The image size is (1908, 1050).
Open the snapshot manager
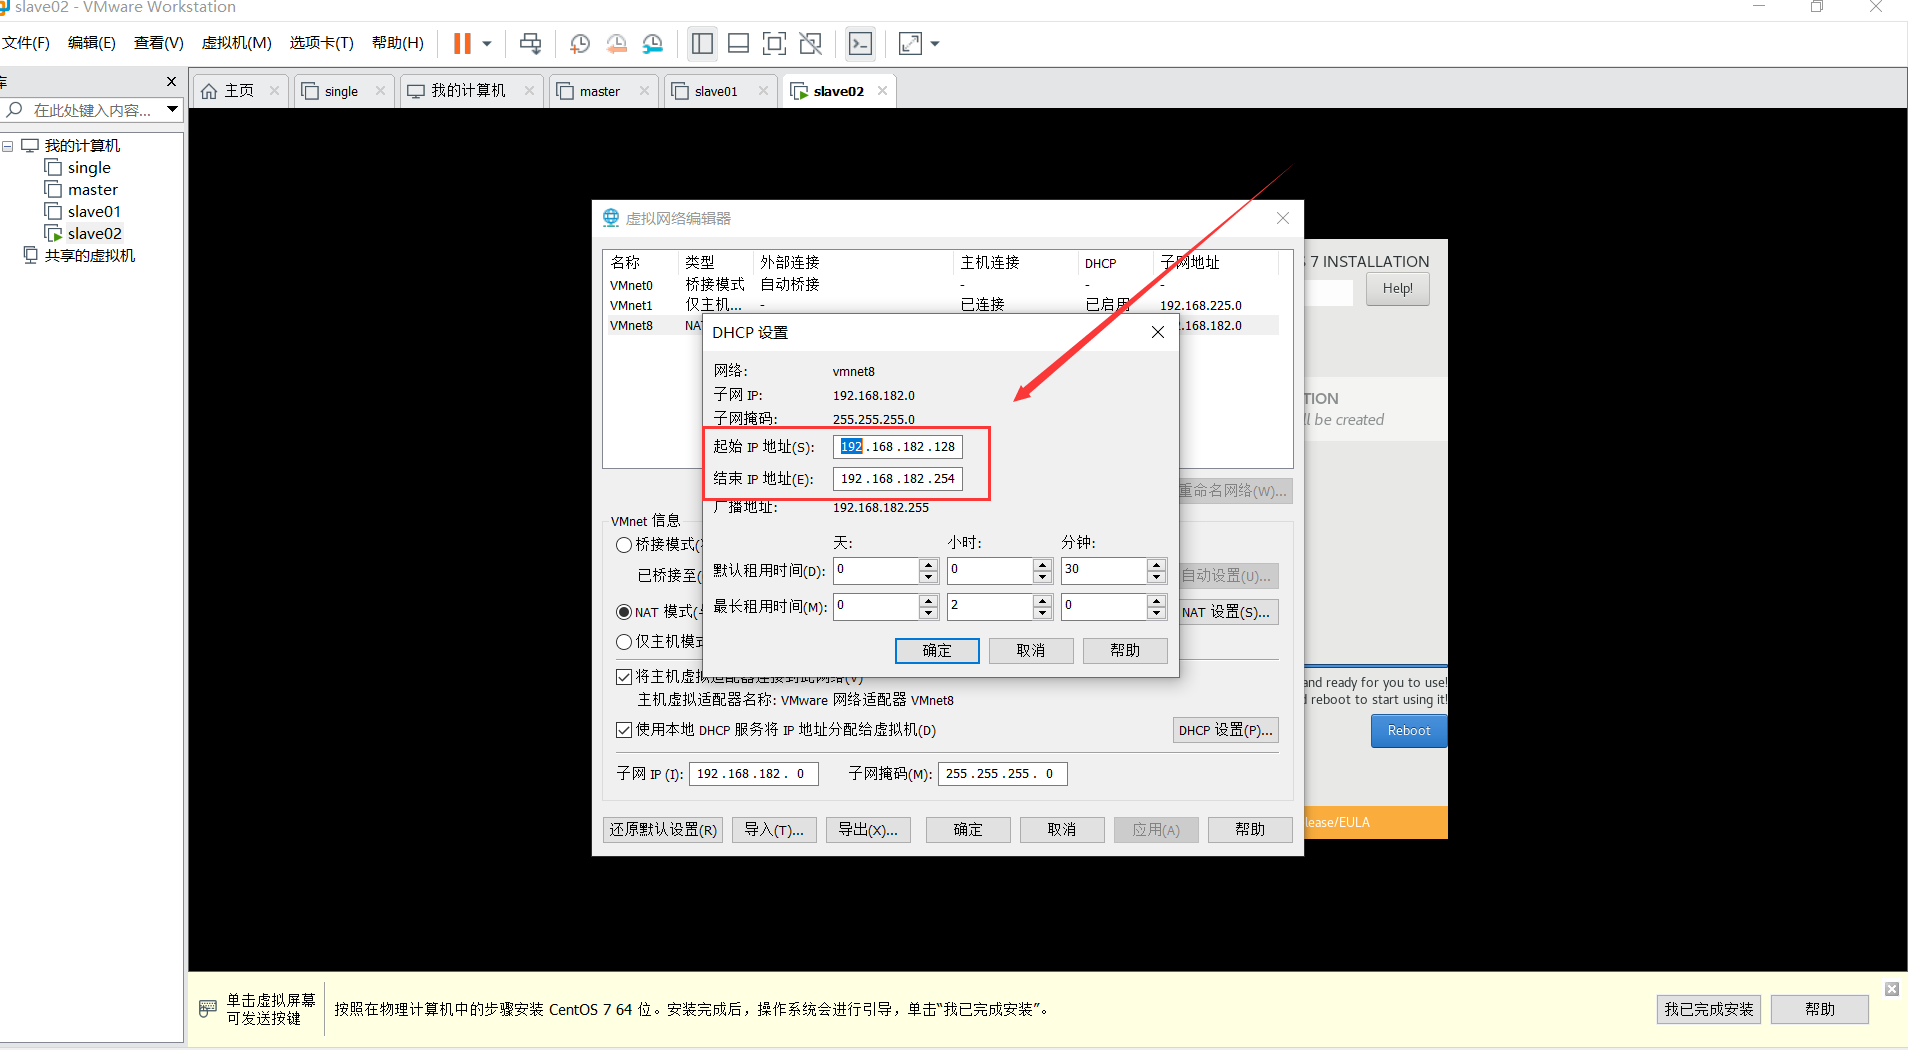(653, 44)
